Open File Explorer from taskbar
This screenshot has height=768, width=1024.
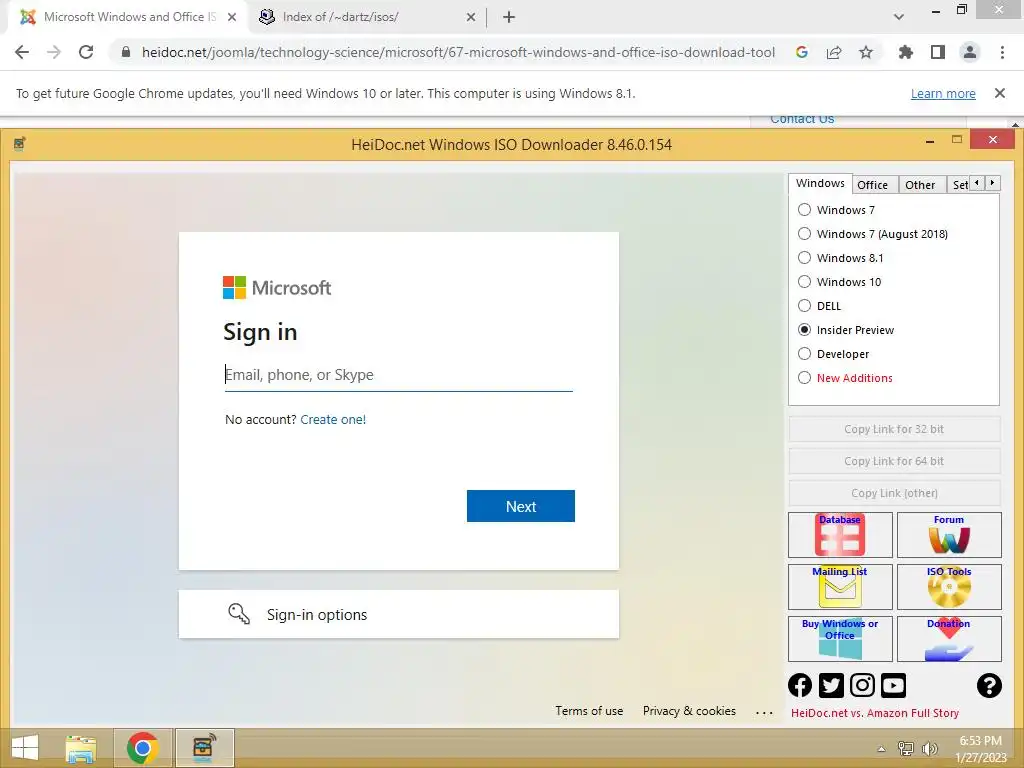(81, 748)
